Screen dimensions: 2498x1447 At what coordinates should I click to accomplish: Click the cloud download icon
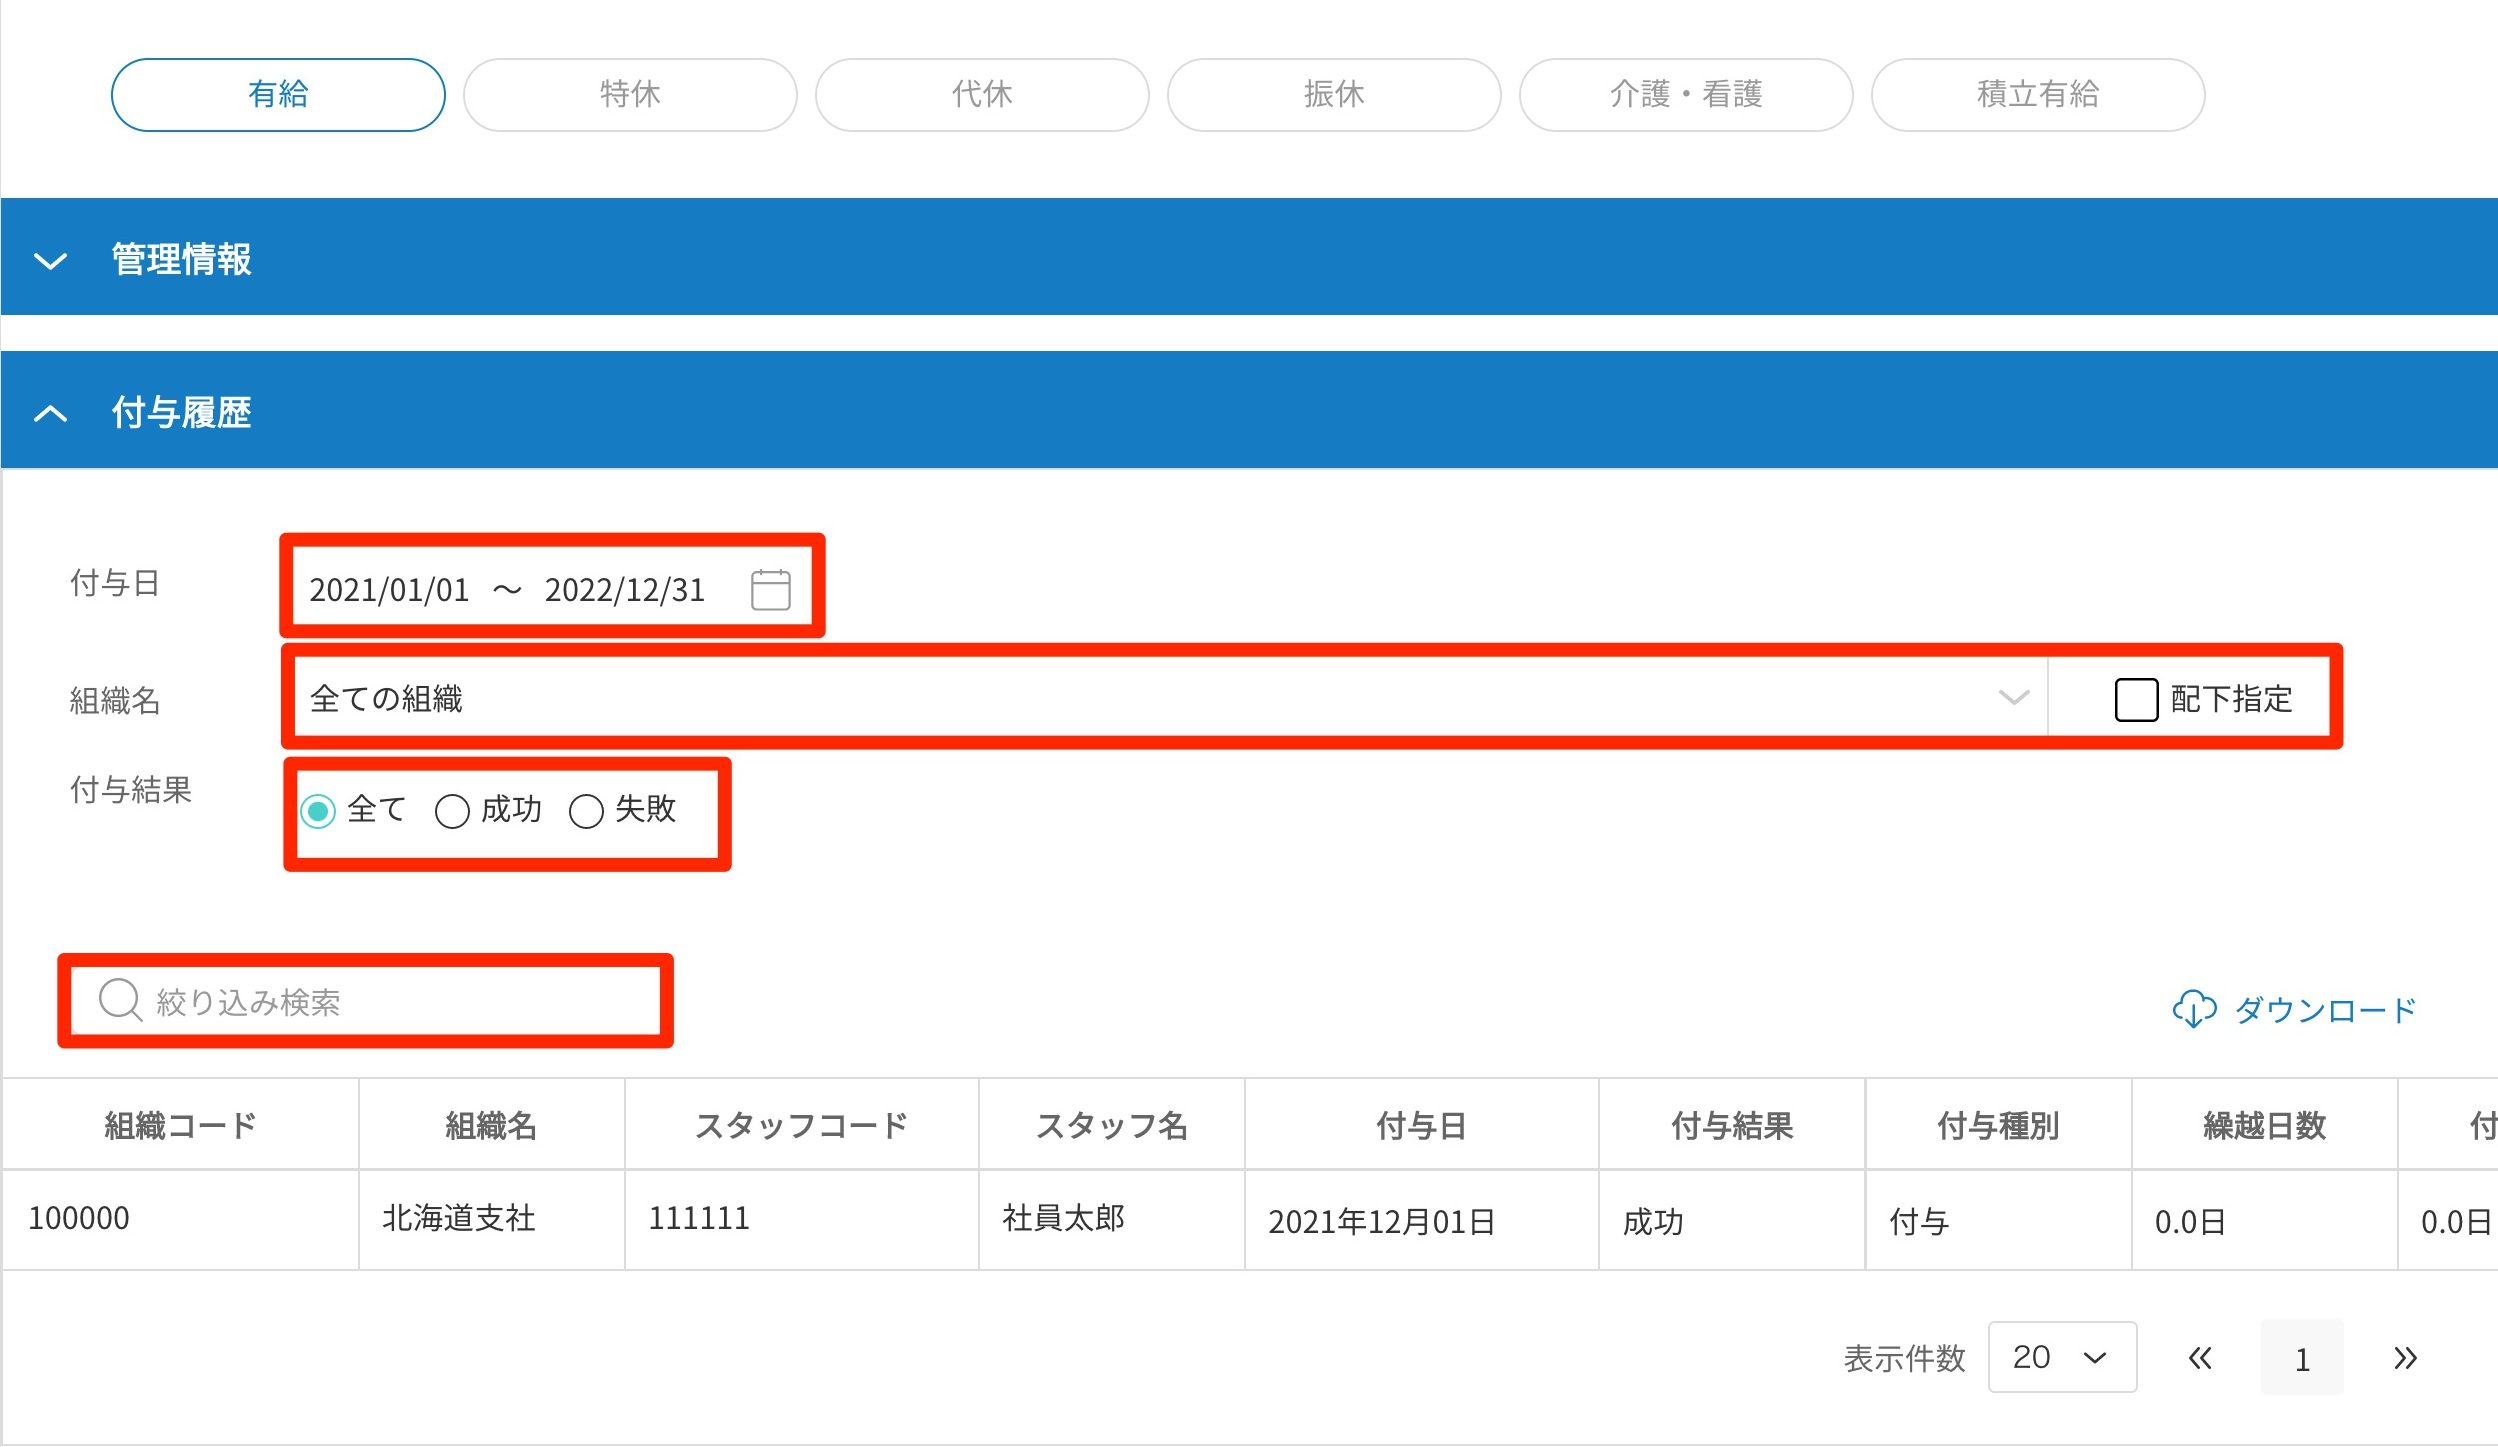[x=2194, y=1009]
